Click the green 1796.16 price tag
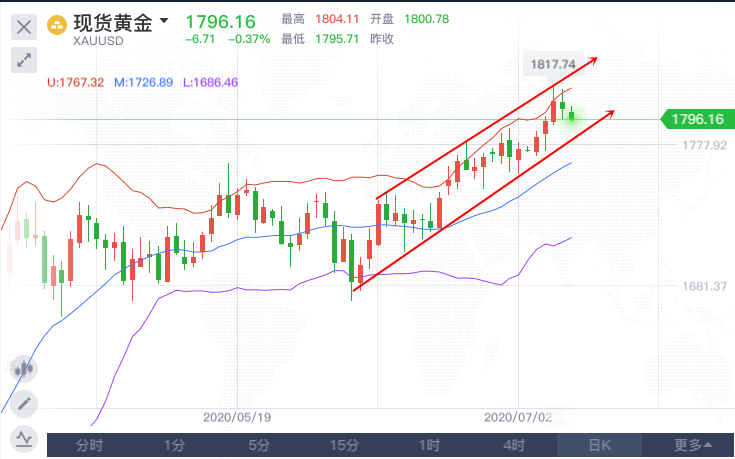The width and height of the screenshot is (735, 459). tap(696, 120)
